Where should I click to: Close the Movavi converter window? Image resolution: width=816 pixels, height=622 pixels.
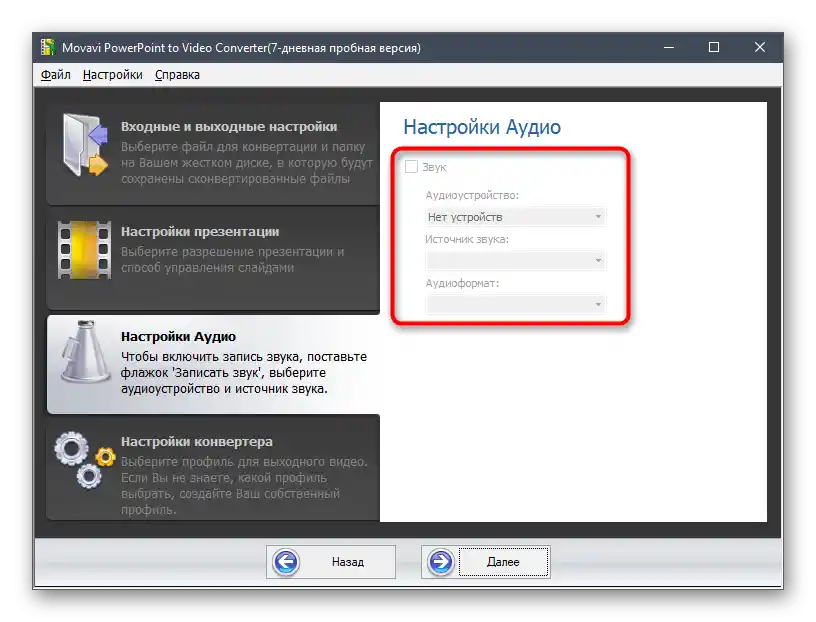[760, 47]
